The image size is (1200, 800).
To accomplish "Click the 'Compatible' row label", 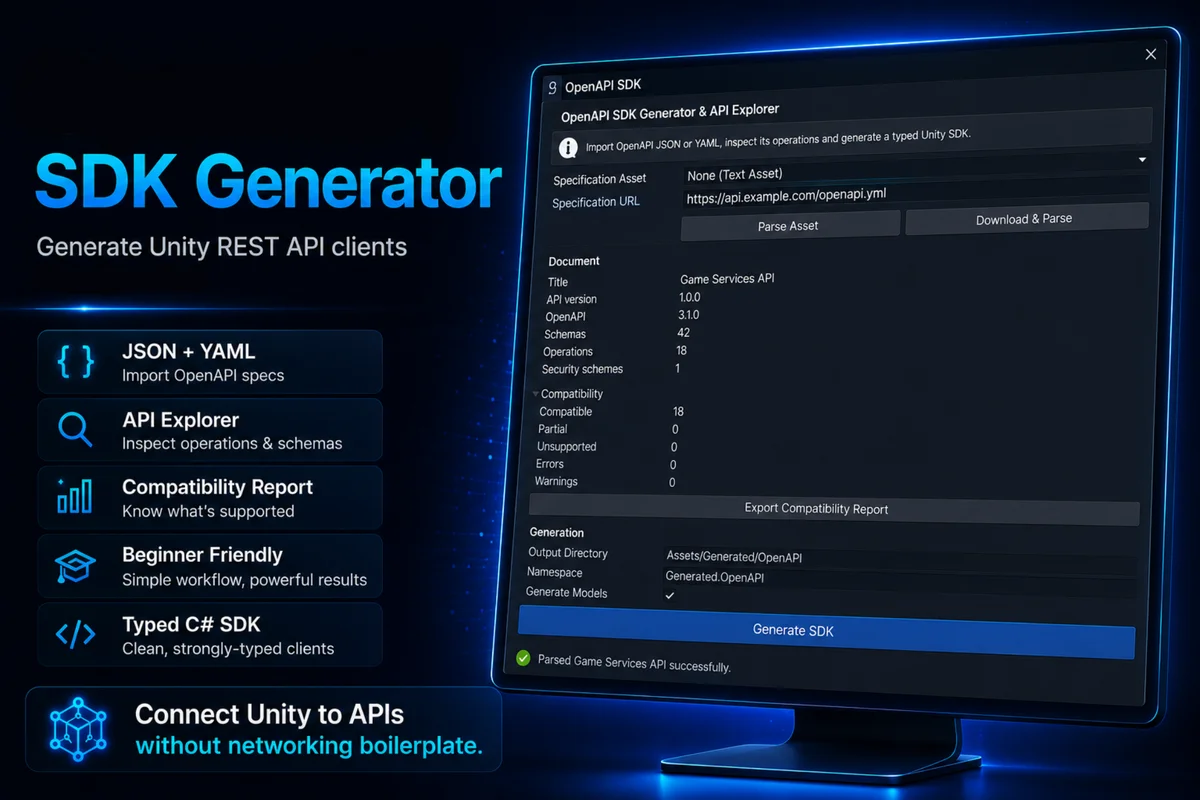I will pos(565,412).
